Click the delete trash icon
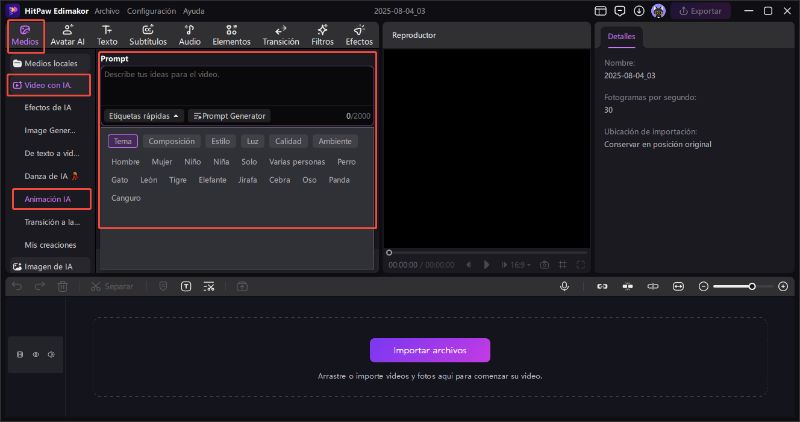Viewport: 800px width, 422px height. [62, 286]
